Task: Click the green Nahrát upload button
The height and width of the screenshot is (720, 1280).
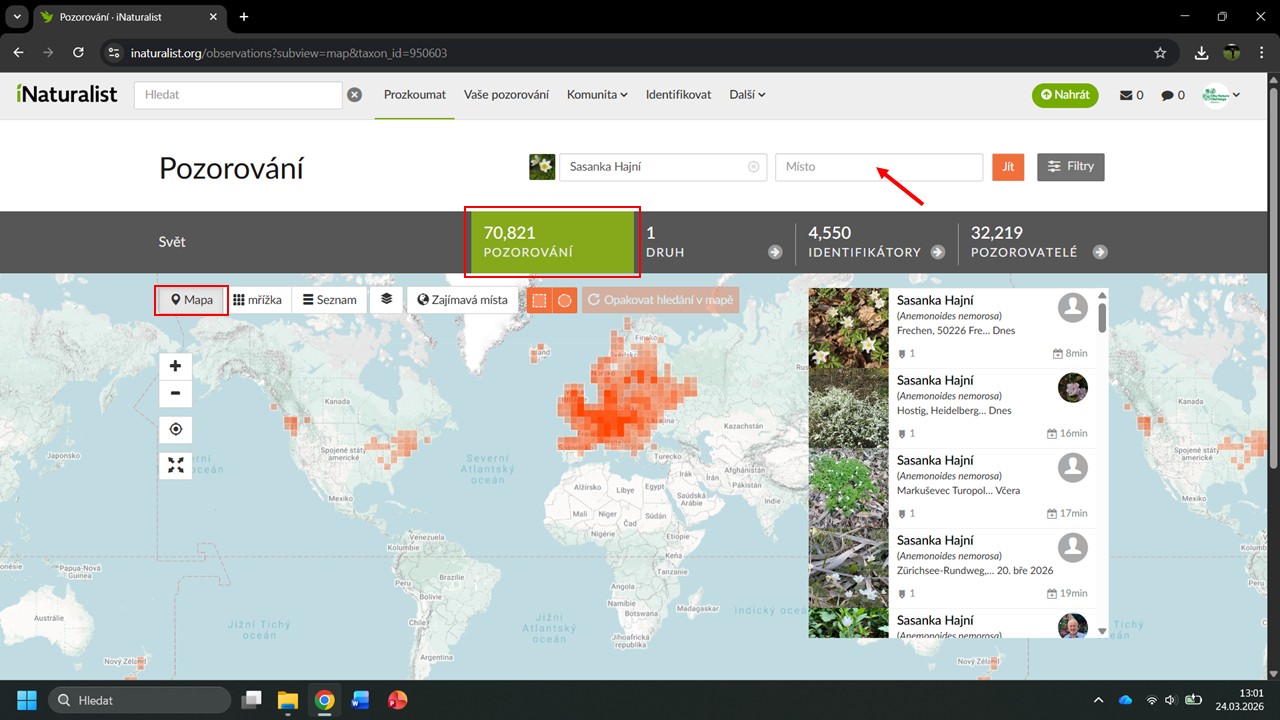Action: click(1065, 95)
